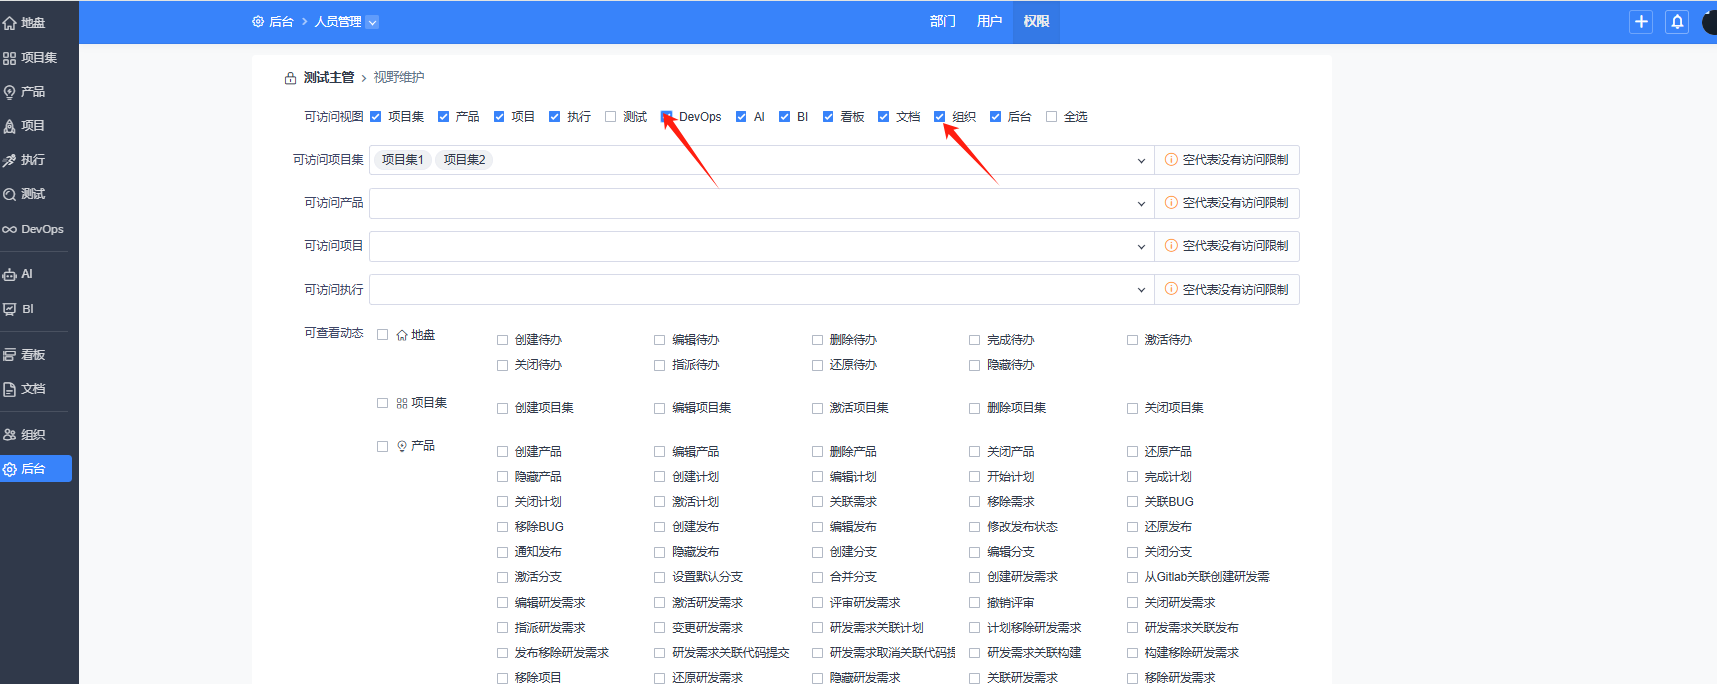Image resolution: width=1717 pixels, height=684 pixels.
Task: Expand the 可访问执行 dropdown arrow
Action: (1141, 290)
